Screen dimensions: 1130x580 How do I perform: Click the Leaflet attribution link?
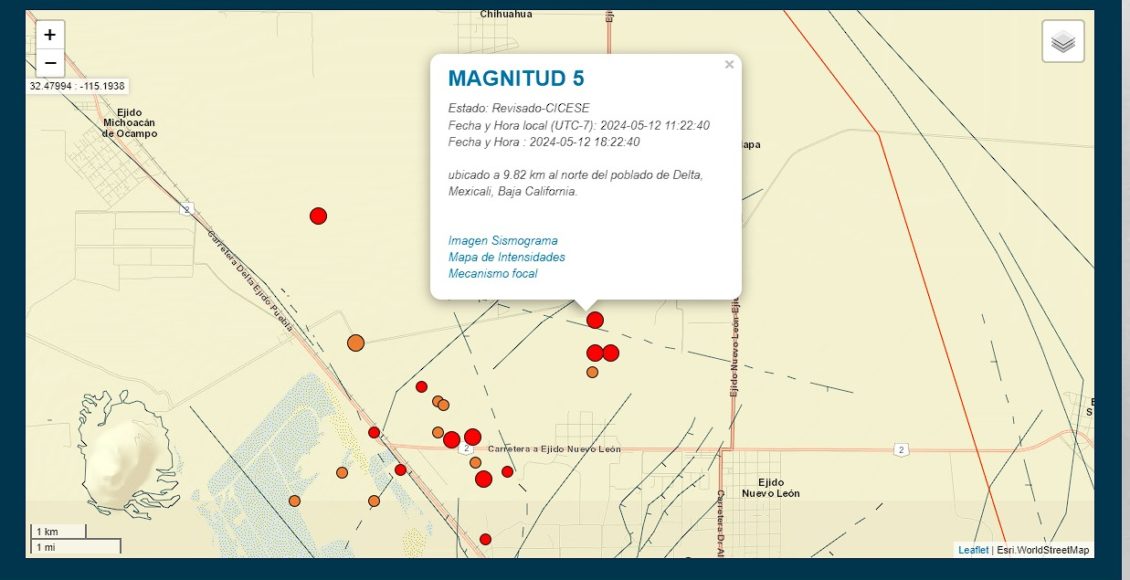[973, 550]
